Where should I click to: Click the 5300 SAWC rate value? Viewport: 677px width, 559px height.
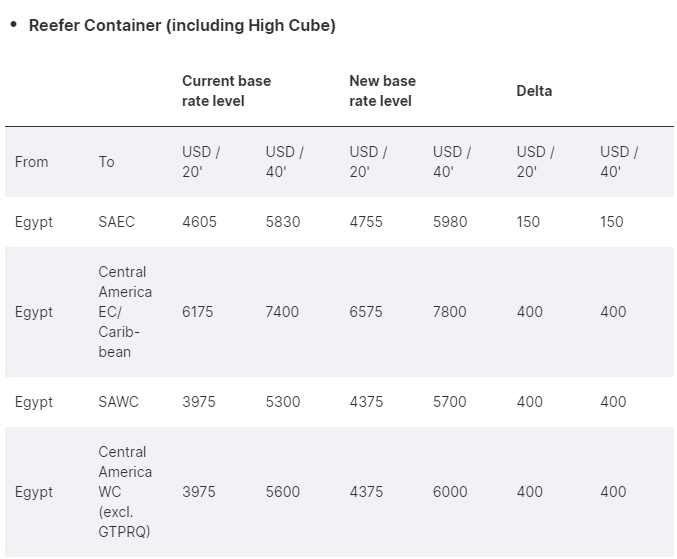283,402
